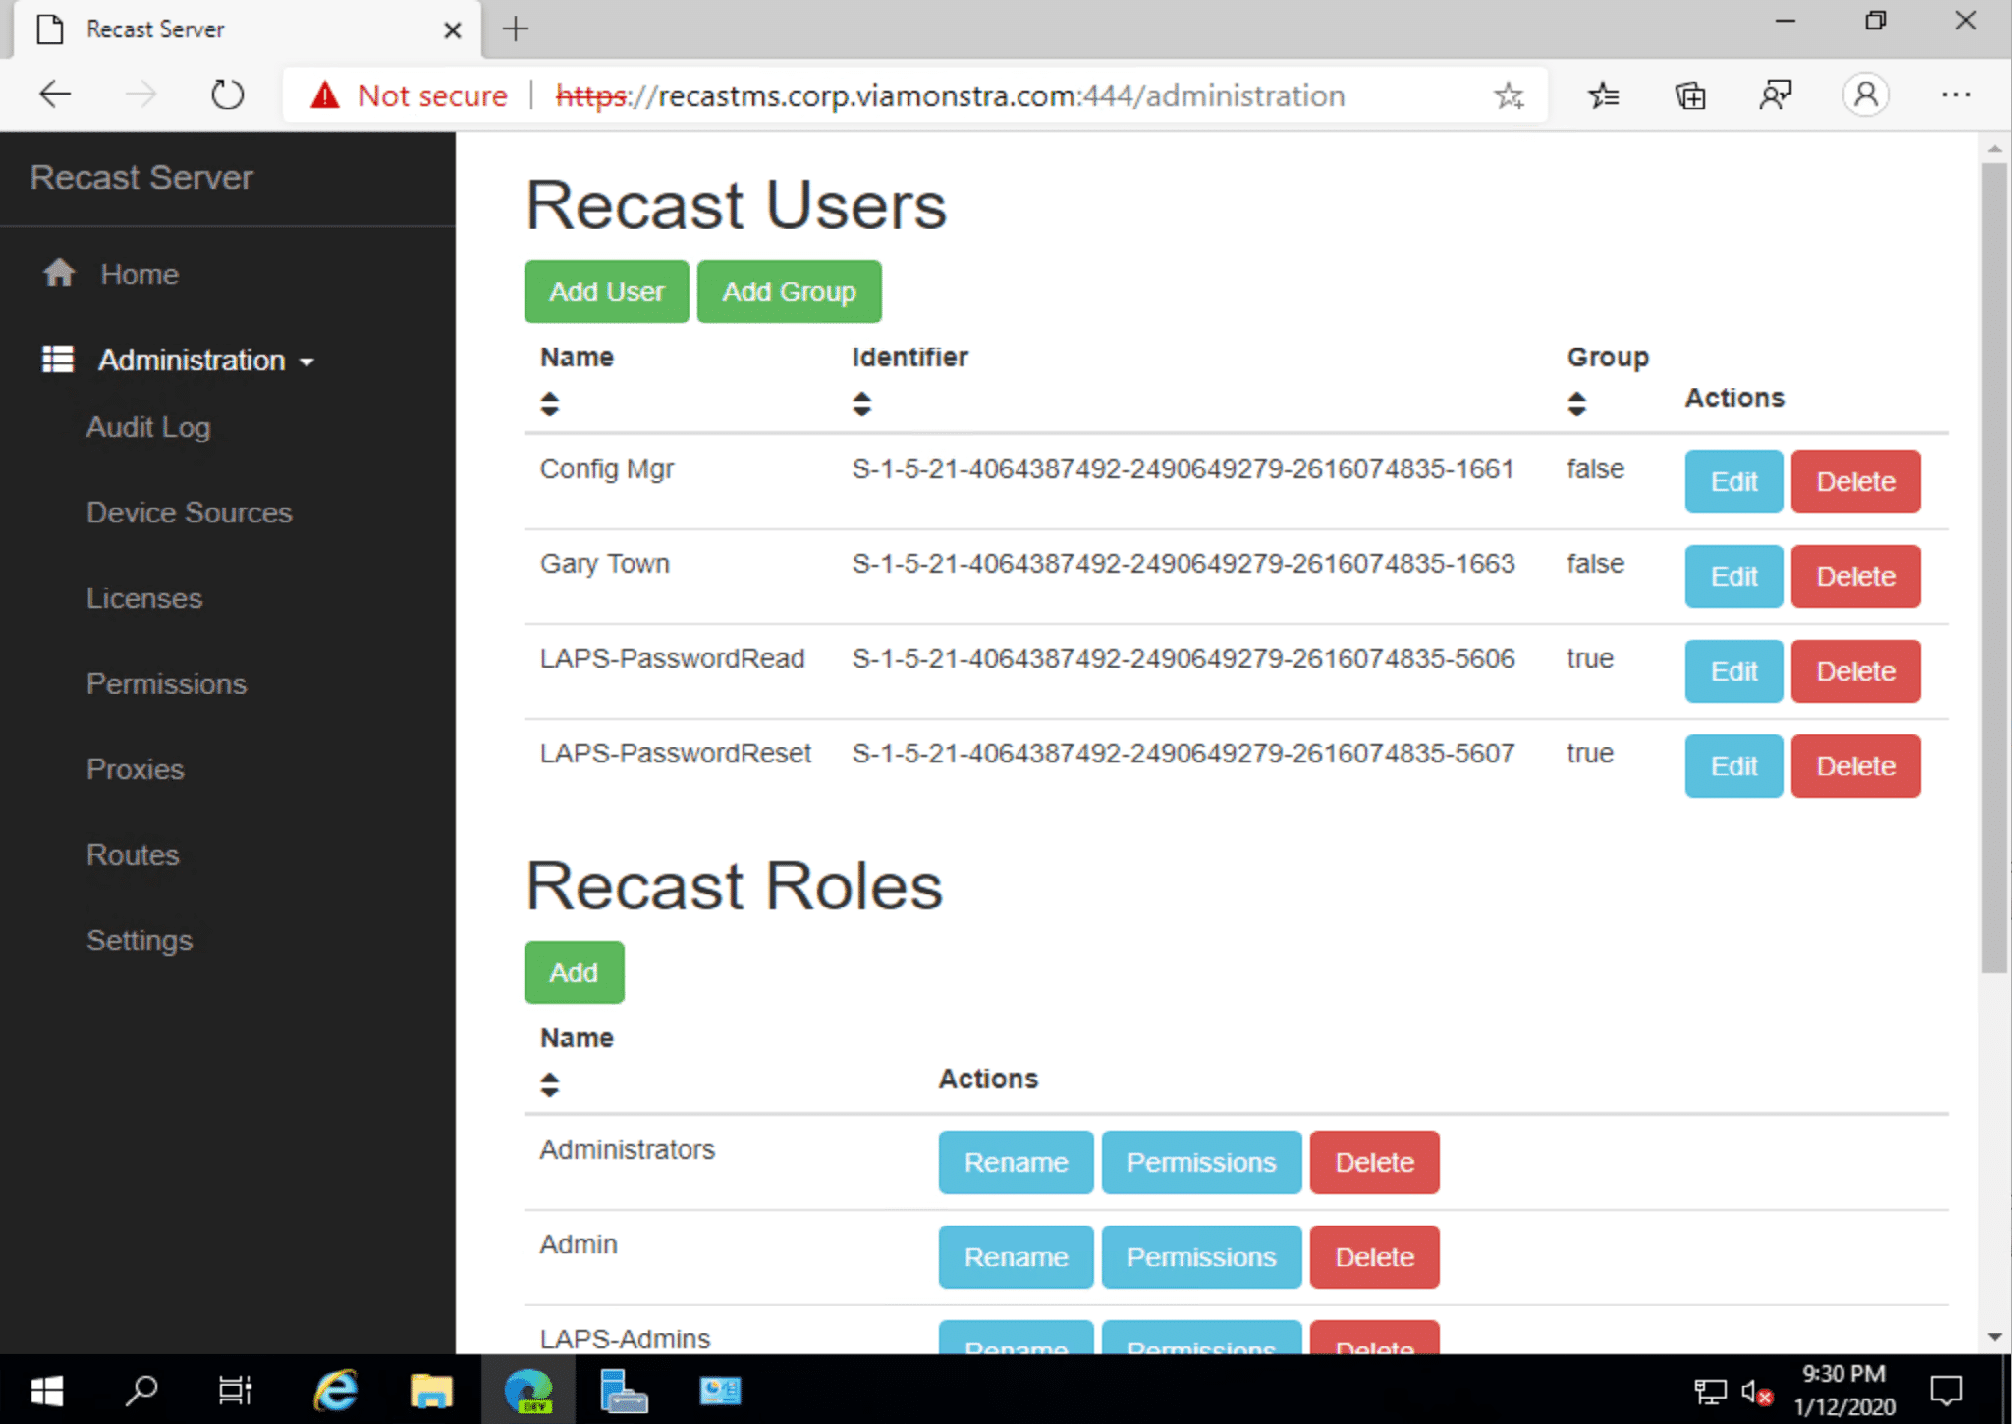Edit the Gary Town user
This screenshot has width=2012, height=1424.
(x=1733, y=576)
